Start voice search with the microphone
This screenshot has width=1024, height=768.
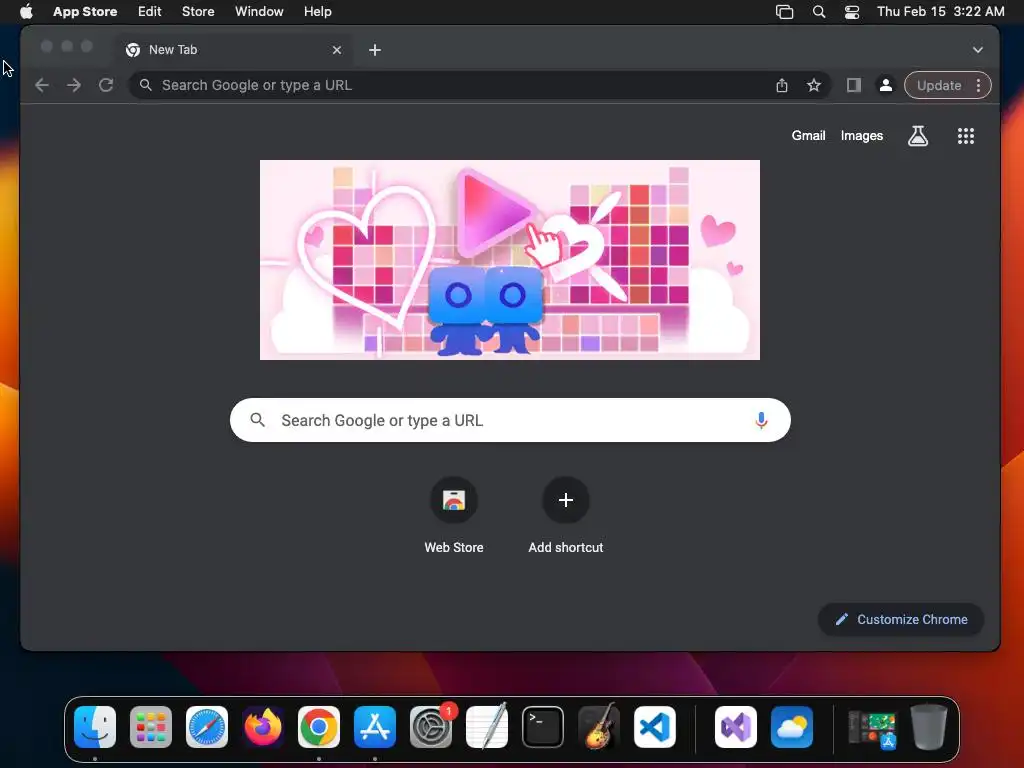click(x=761, y=421)
